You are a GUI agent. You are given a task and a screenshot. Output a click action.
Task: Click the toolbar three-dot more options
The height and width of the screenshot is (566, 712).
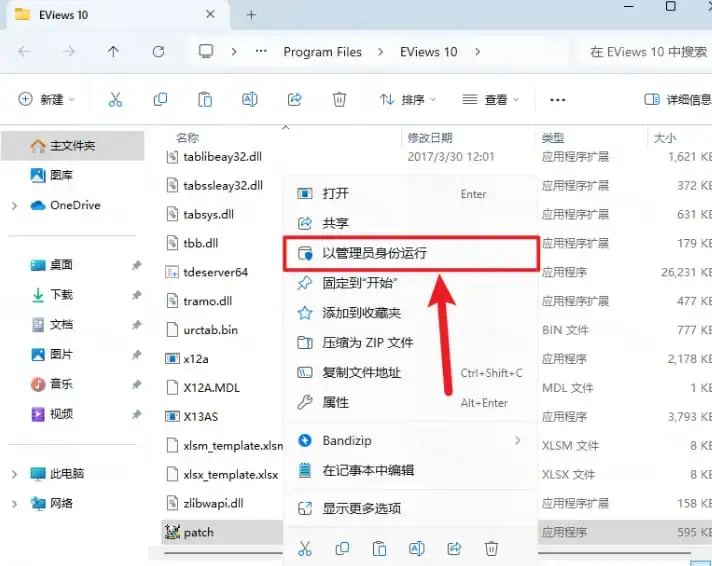[557, 99]
